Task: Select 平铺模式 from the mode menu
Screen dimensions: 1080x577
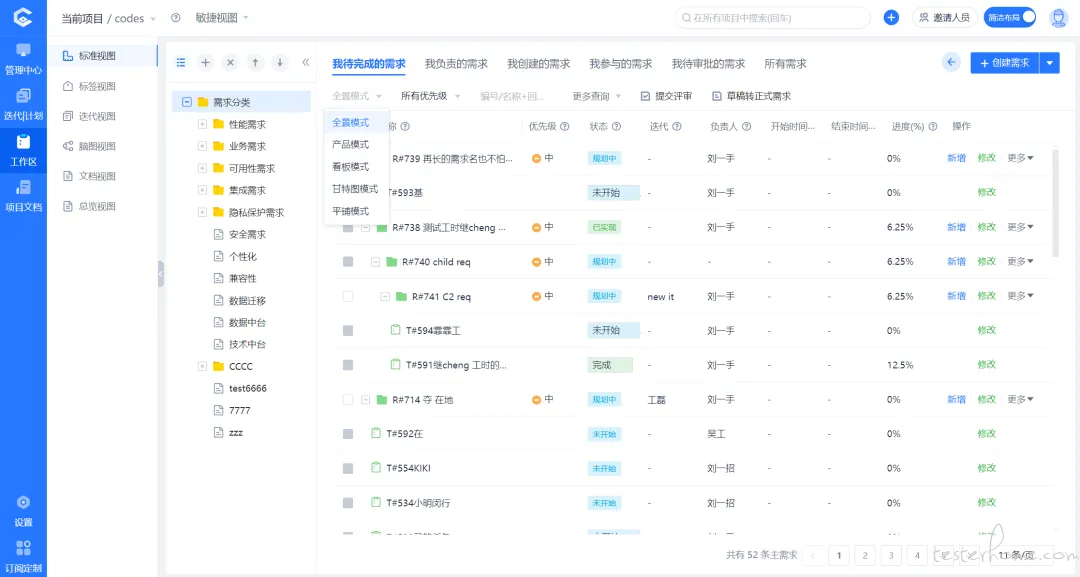Action: coord(351,211)
